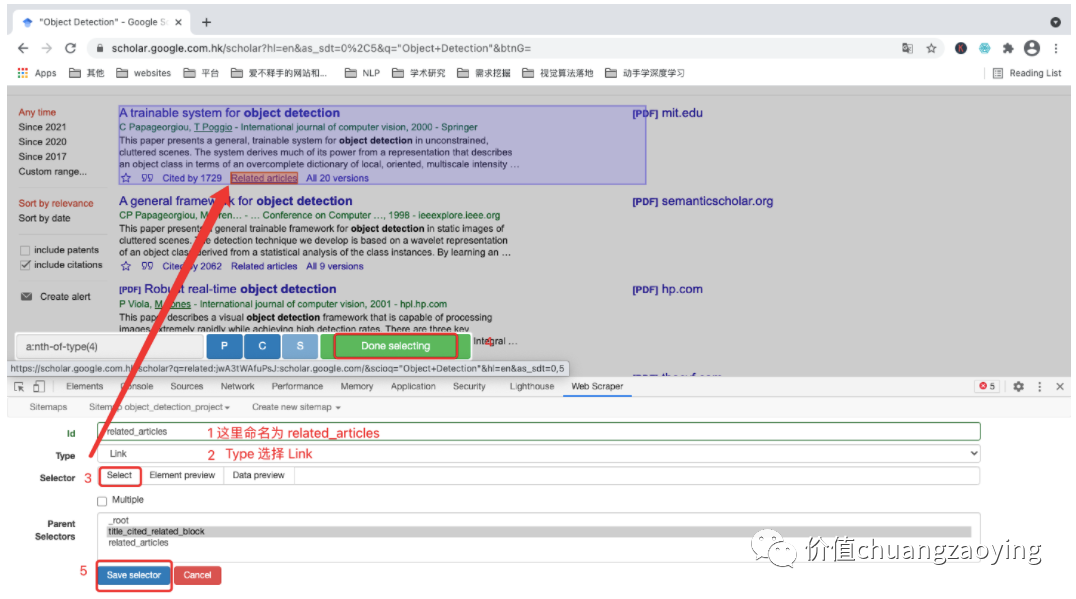Open the [PDF] semanticscholar.org link
1076x599 pixels.
[x=702, y=201]
